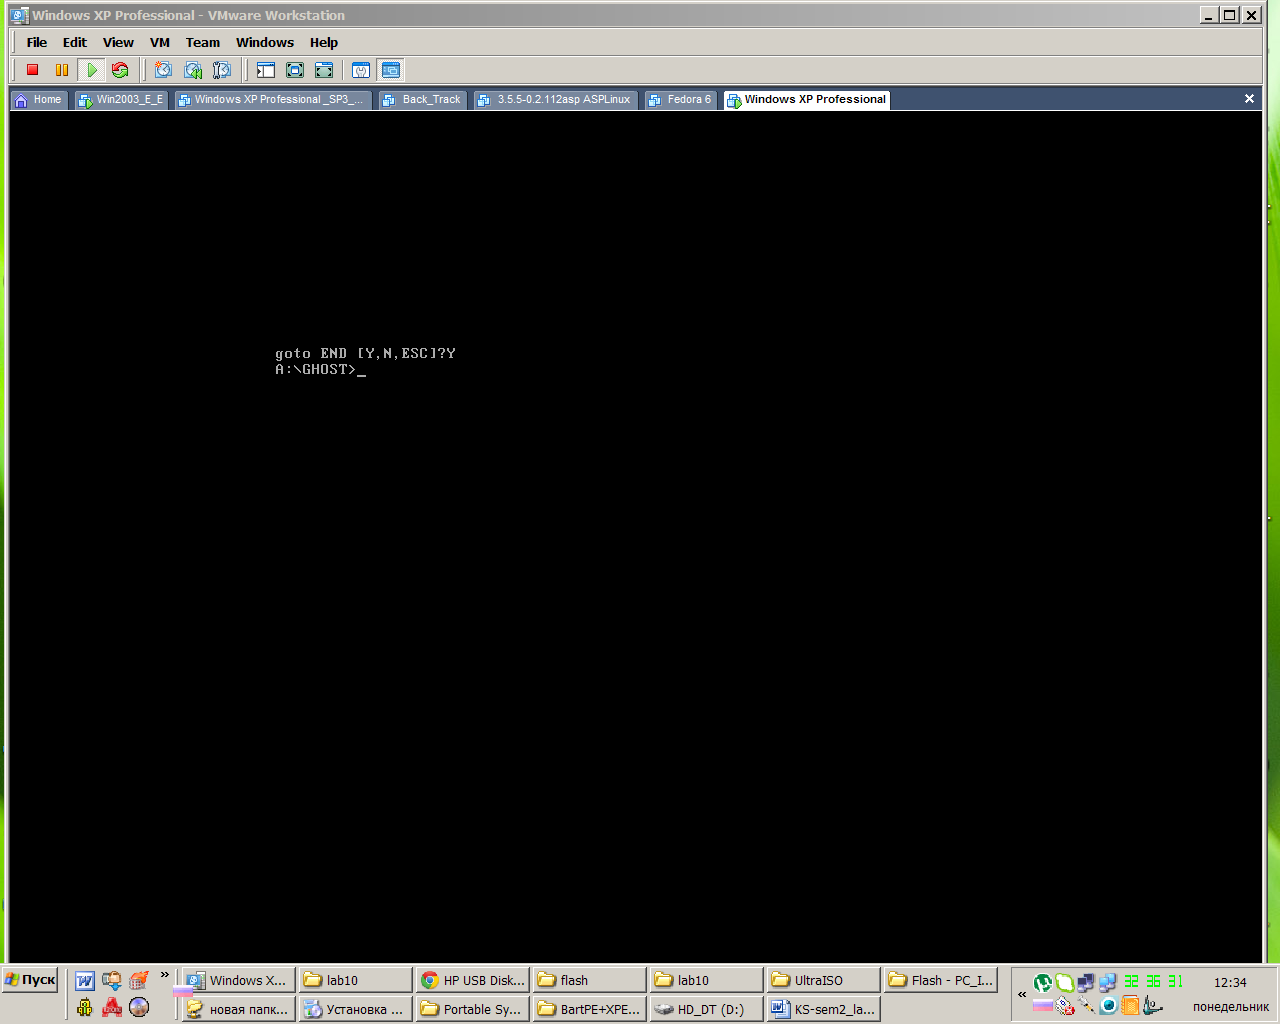
Task: Open the Пуск start menu
Action: click(x=30, y=980)
